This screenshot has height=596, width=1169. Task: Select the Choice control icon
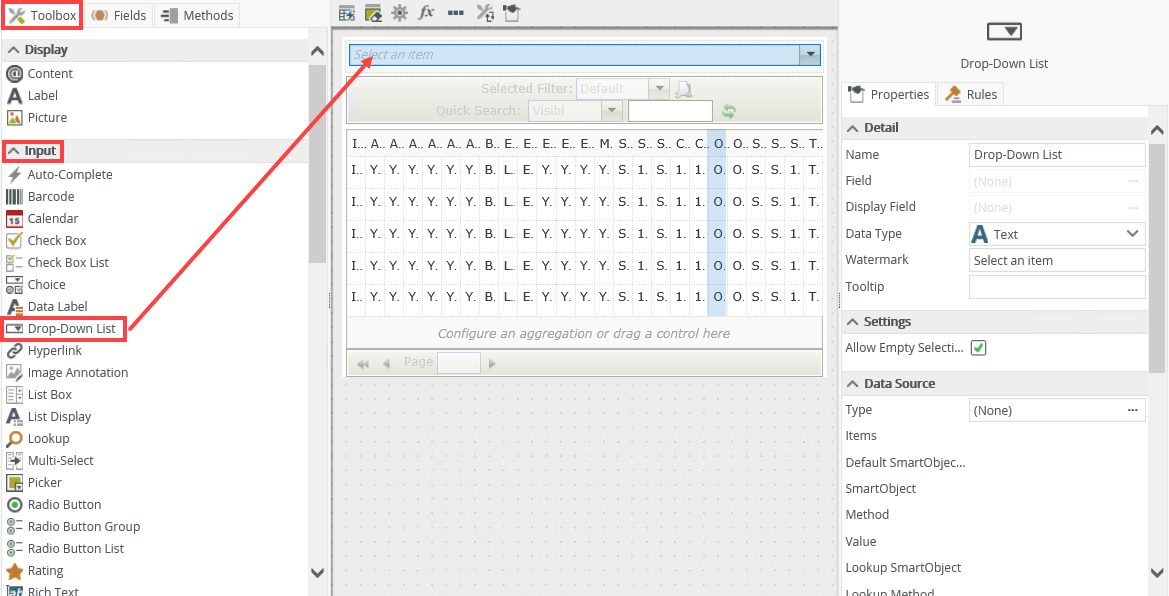14,284
